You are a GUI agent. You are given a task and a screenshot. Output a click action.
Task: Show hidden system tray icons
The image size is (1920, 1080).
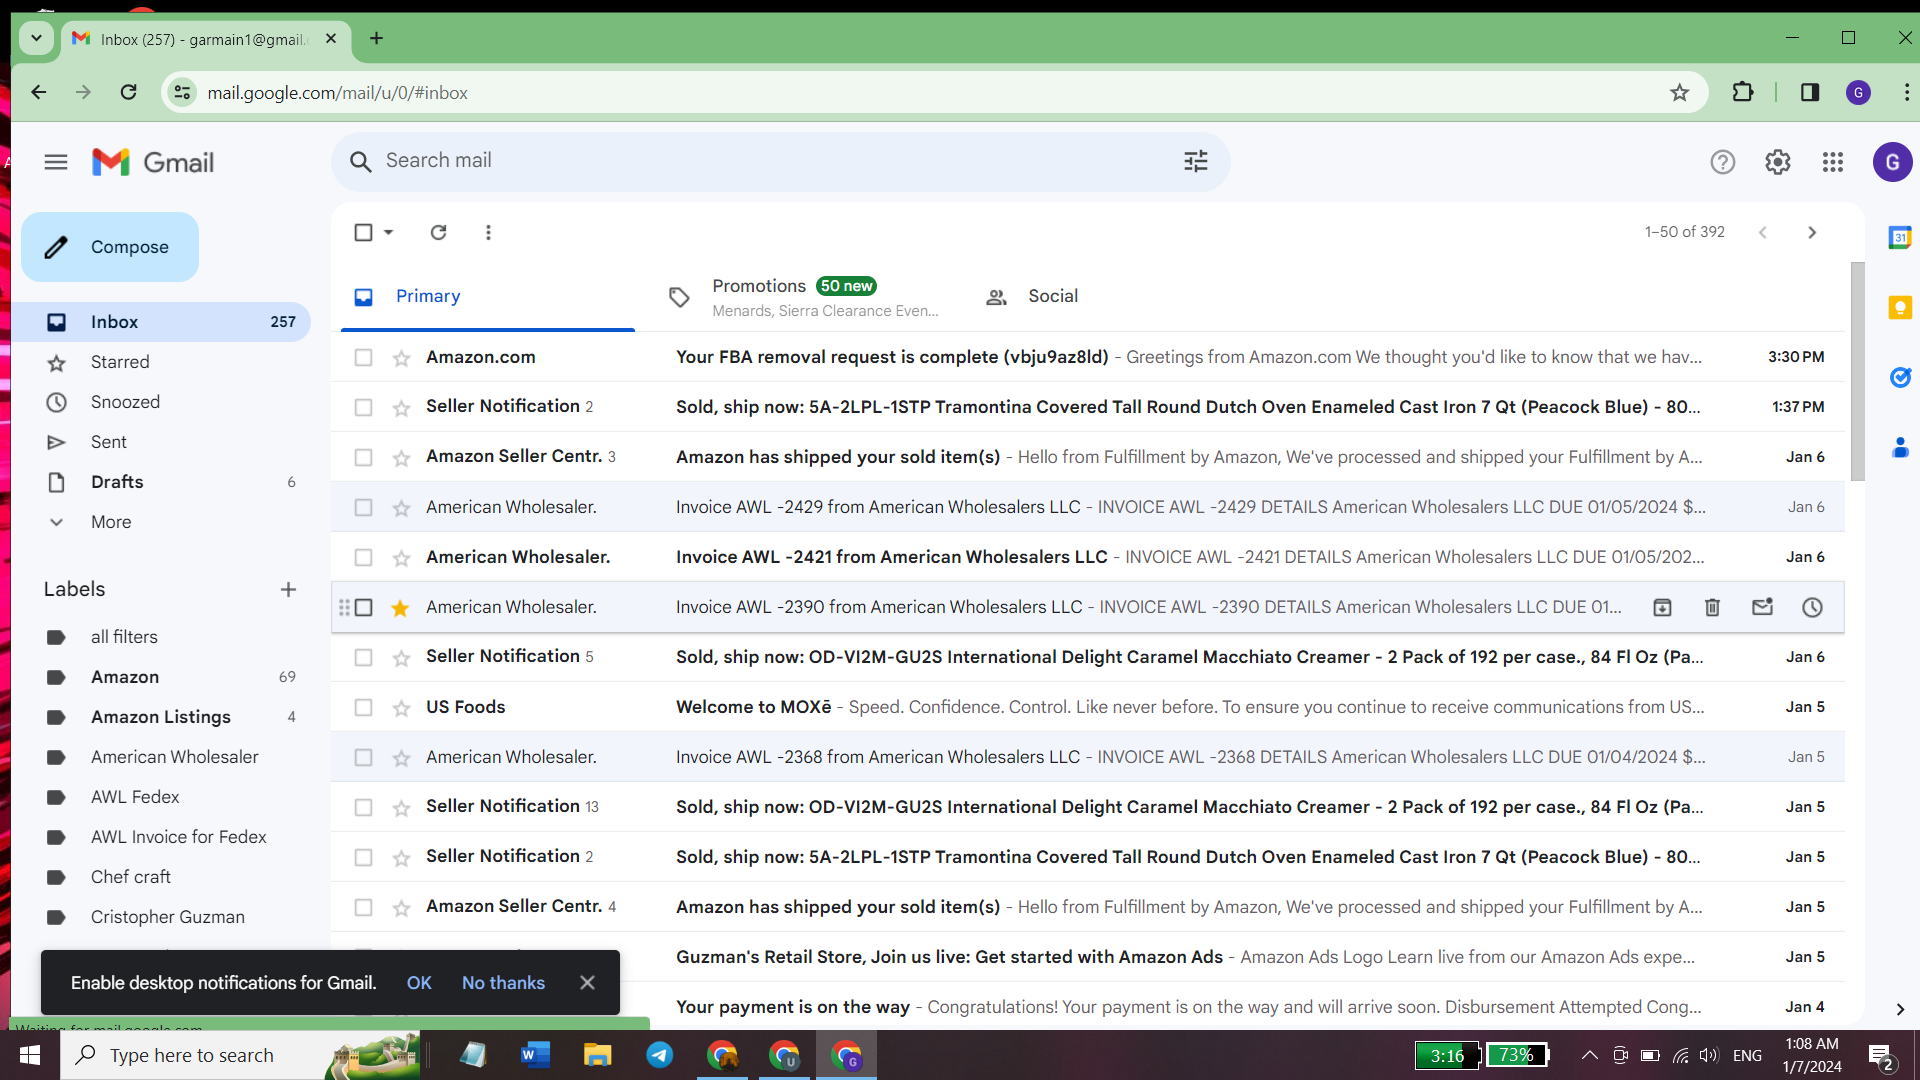click(1589, 1055)
